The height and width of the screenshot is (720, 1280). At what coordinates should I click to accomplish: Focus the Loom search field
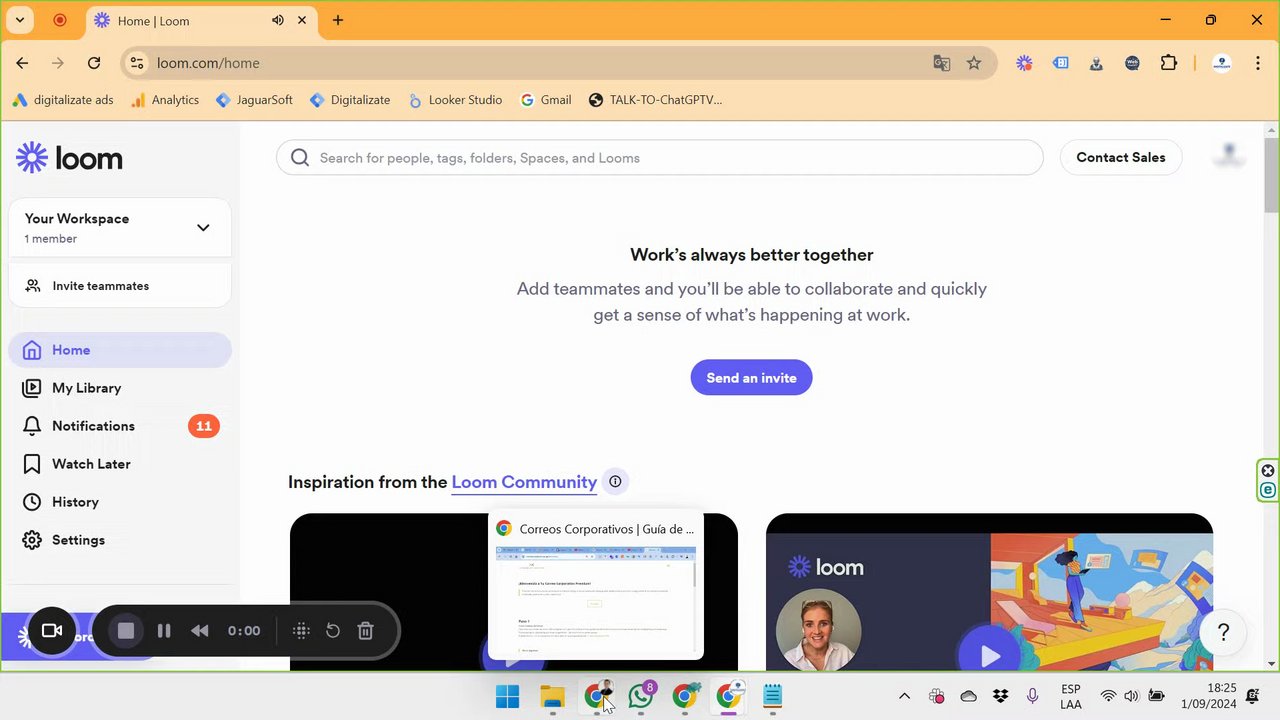(660, 158)
